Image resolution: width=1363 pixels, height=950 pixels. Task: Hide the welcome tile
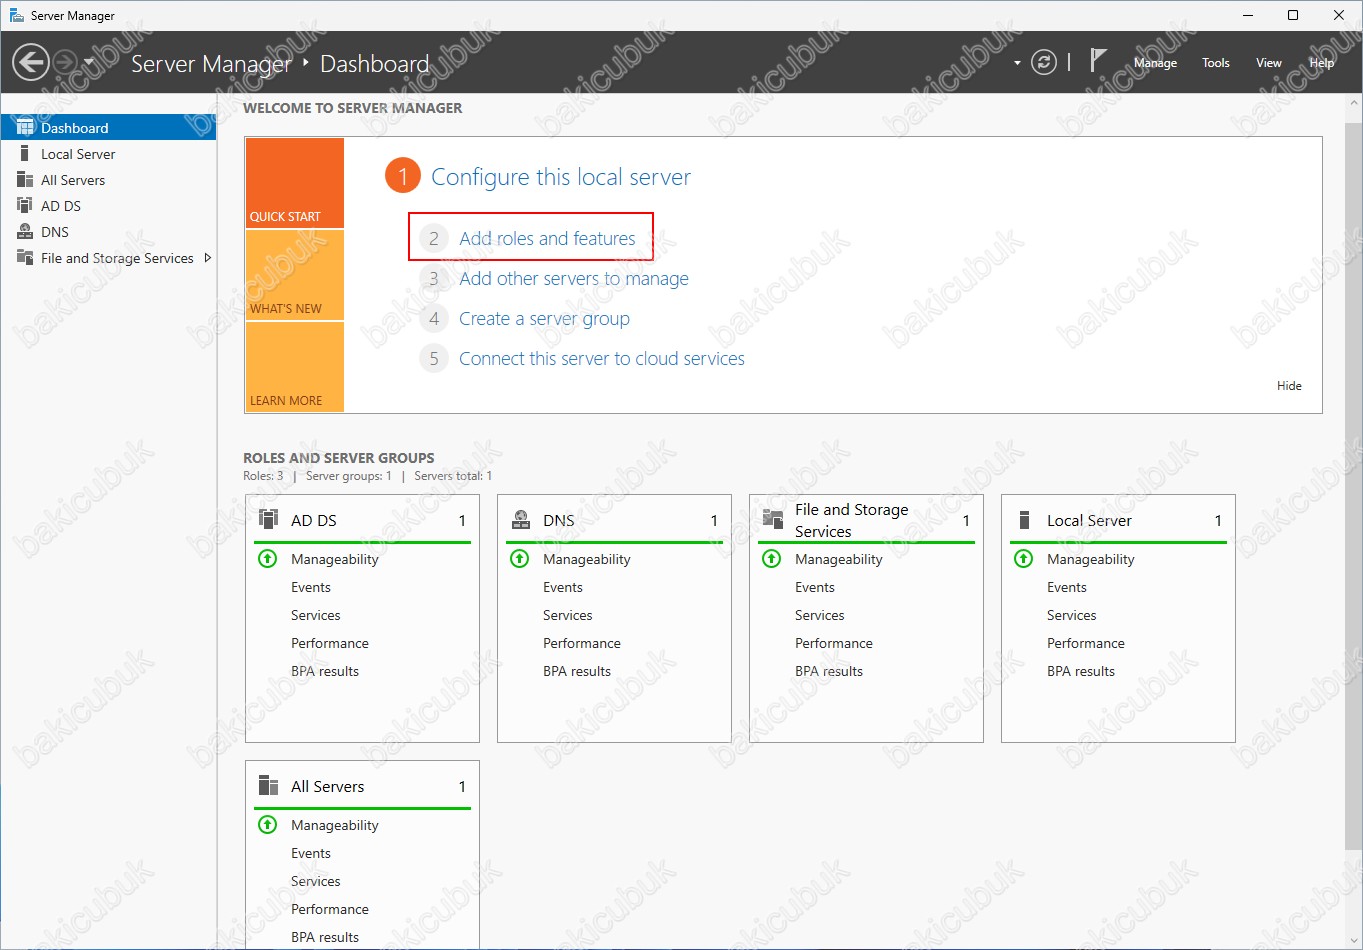(1289, 386)
